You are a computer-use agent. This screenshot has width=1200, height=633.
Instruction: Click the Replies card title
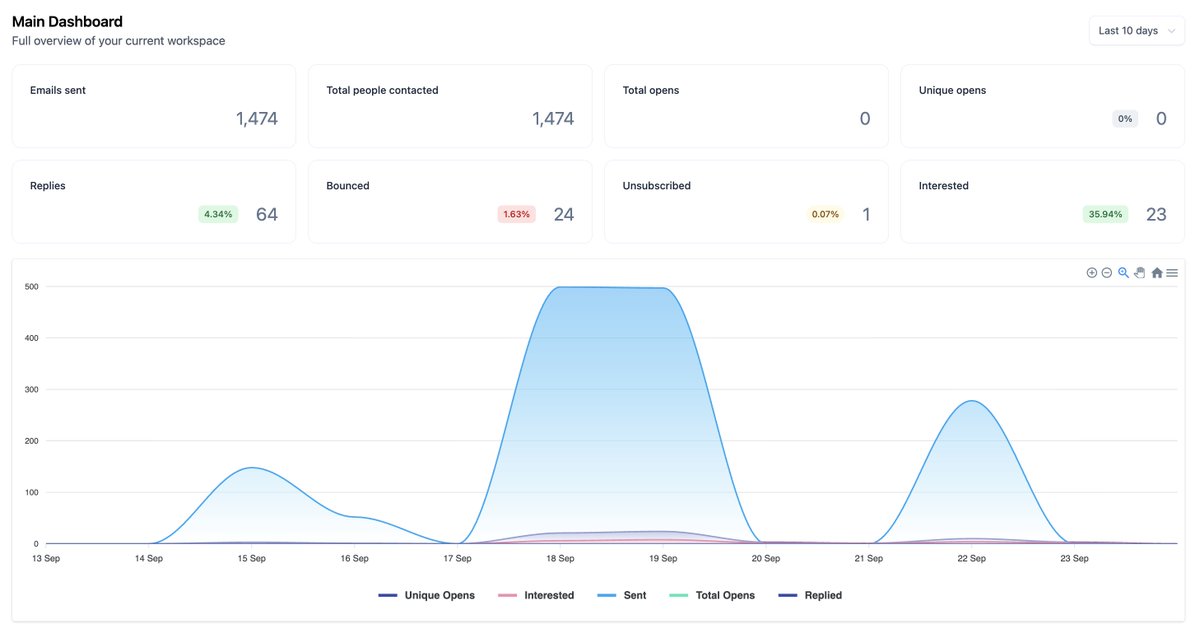click(x=48, y=186)
